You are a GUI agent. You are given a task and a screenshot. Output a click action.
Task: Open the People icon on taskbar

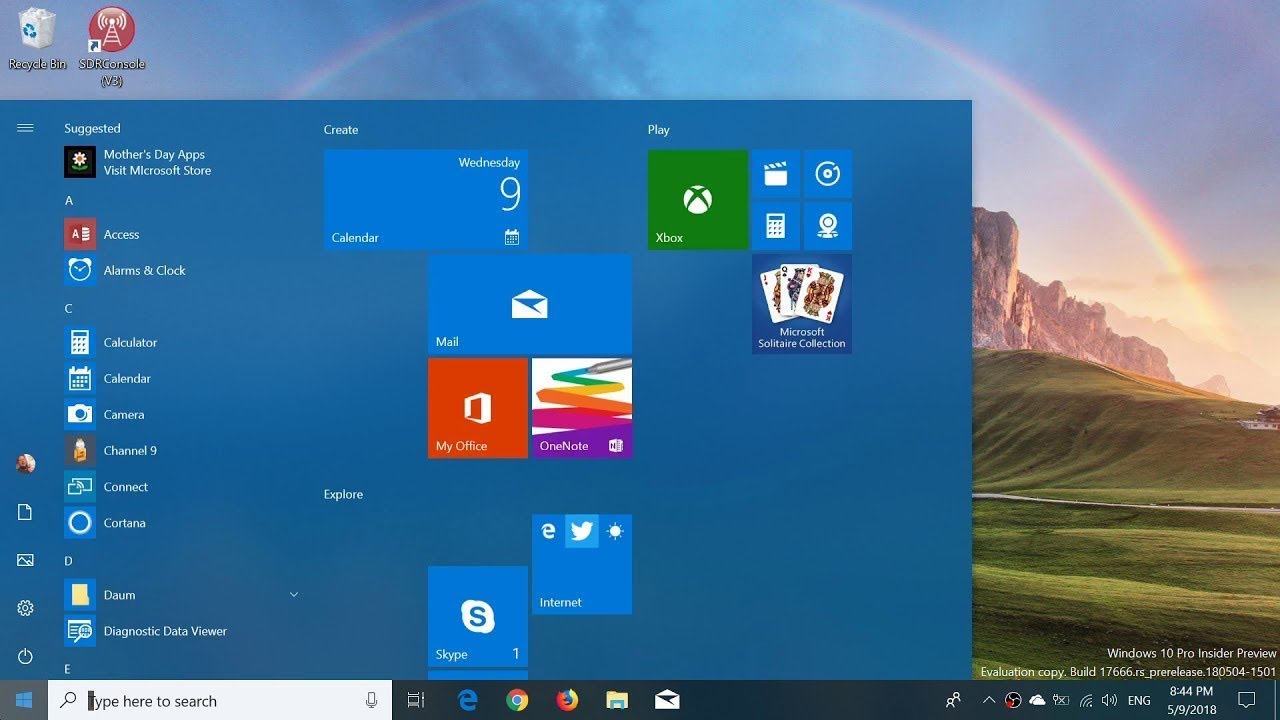[953, 700]
